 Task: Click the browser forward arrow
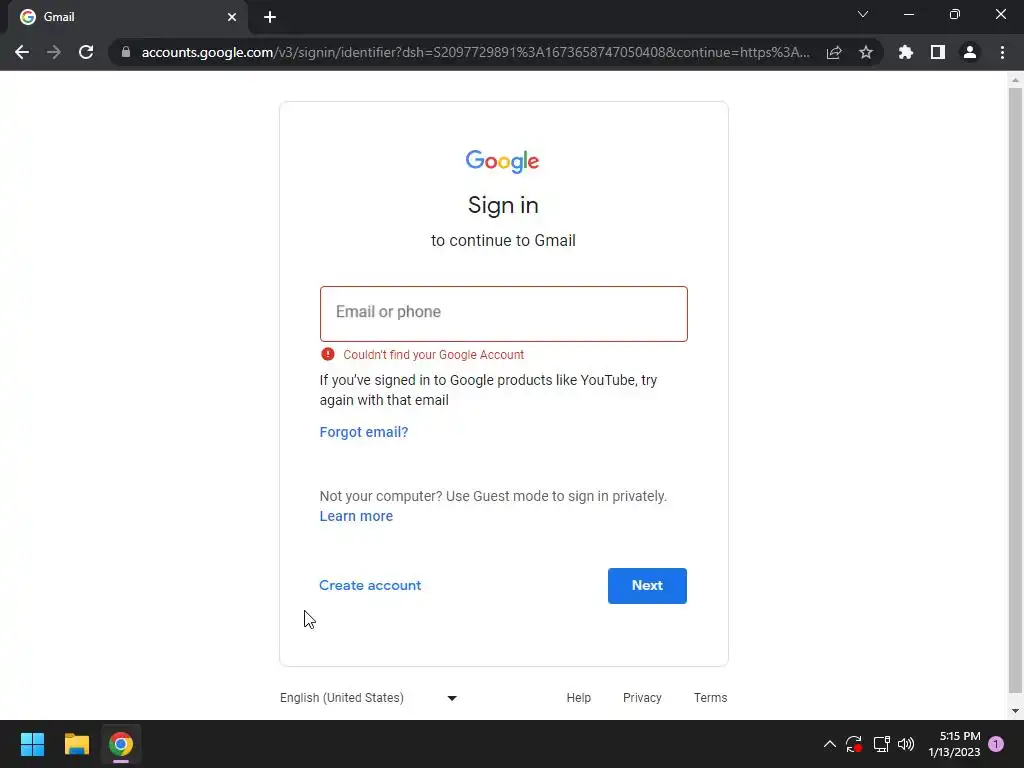pyautogui.click(x=54, y=52)
